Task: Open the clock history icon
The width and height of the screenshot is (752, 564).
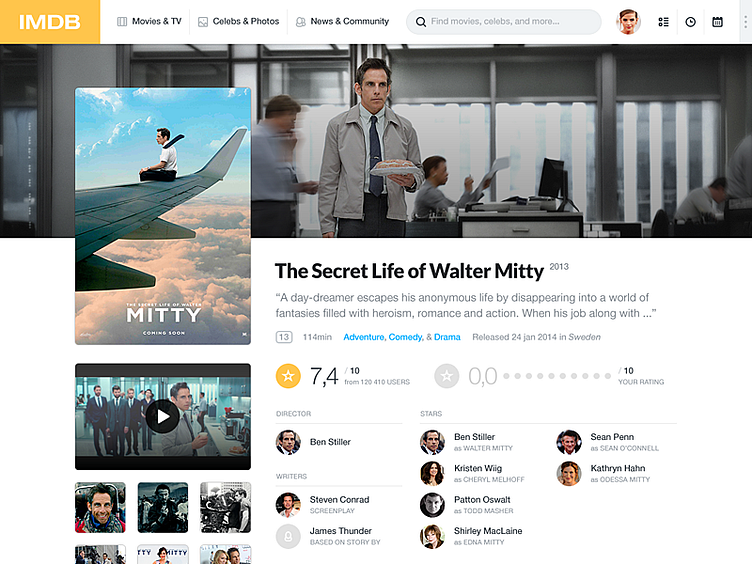Action: (x=690, y=22)
